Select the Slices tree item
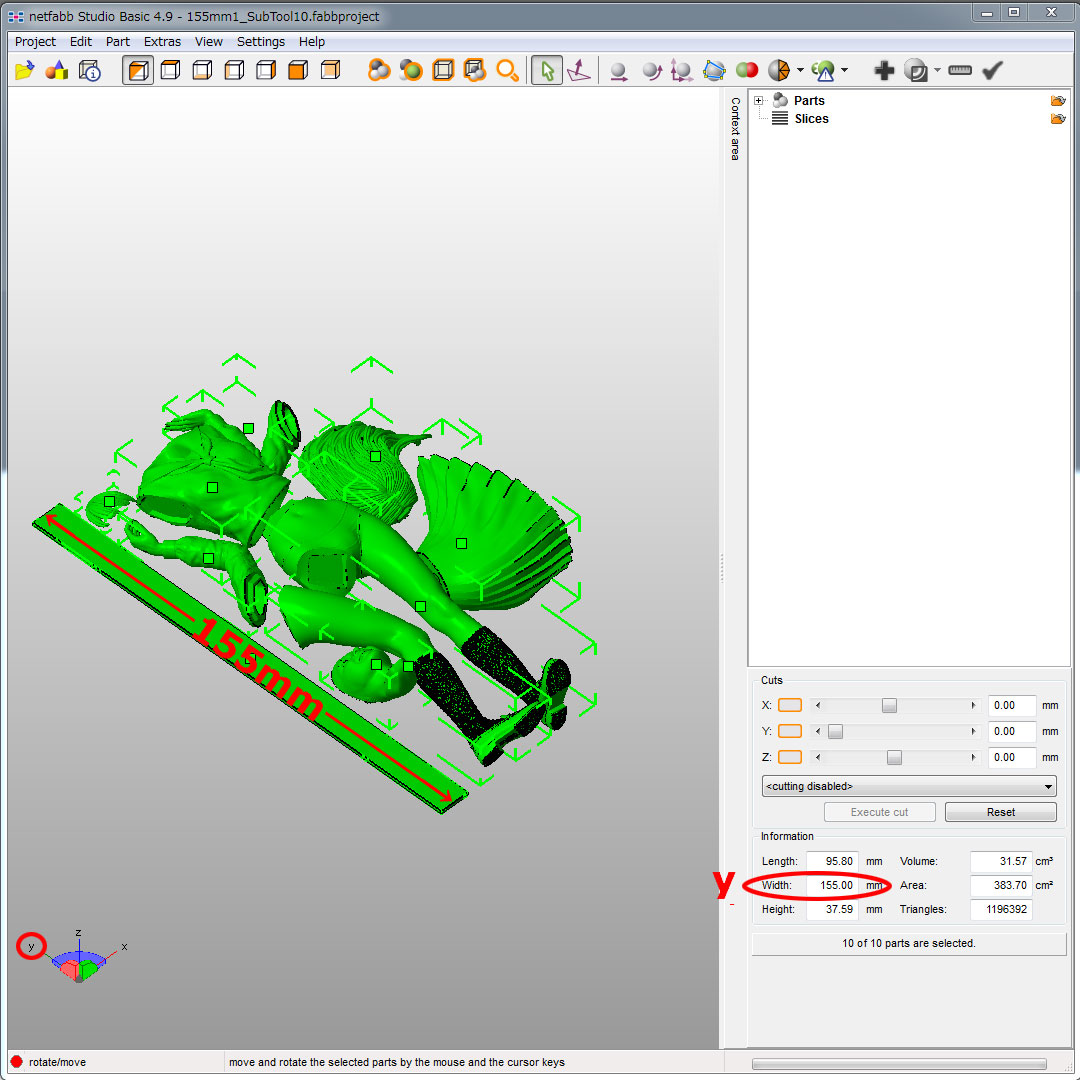 [811, 118]
